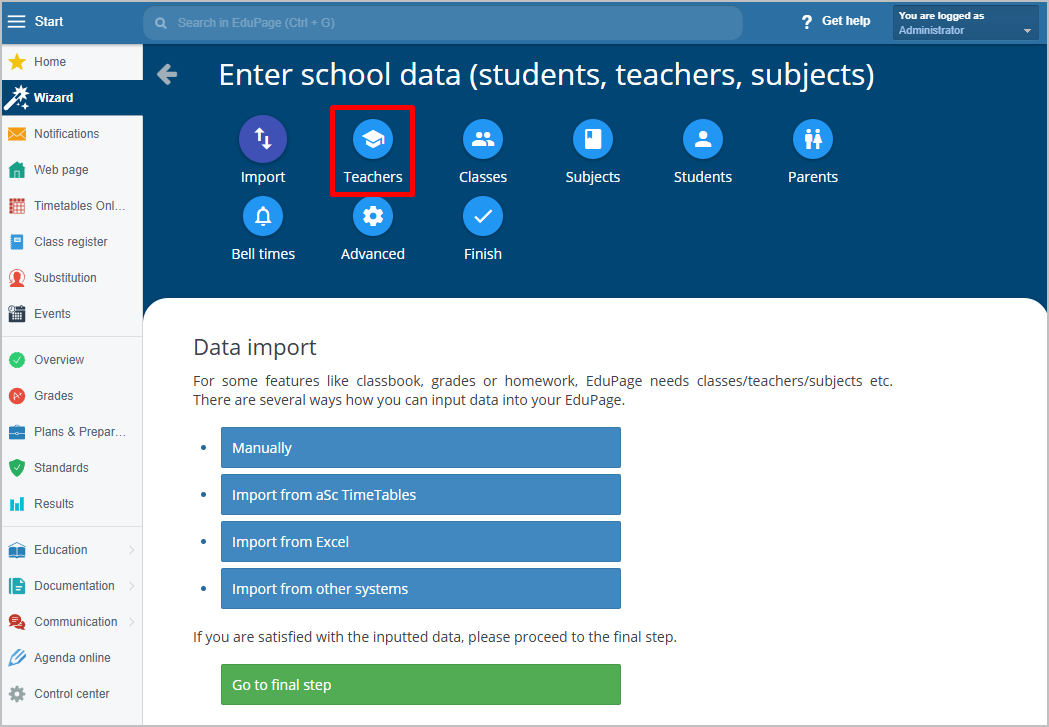Click the green Go to final step button
The height and width of the screenshot is (727, 1049).
[x=421, y=684]
